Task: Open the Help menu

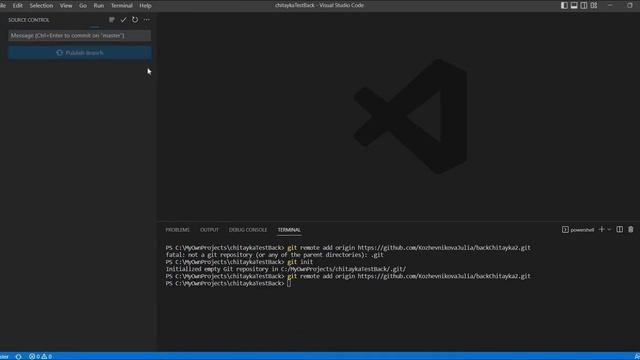Action: (145, 5)
